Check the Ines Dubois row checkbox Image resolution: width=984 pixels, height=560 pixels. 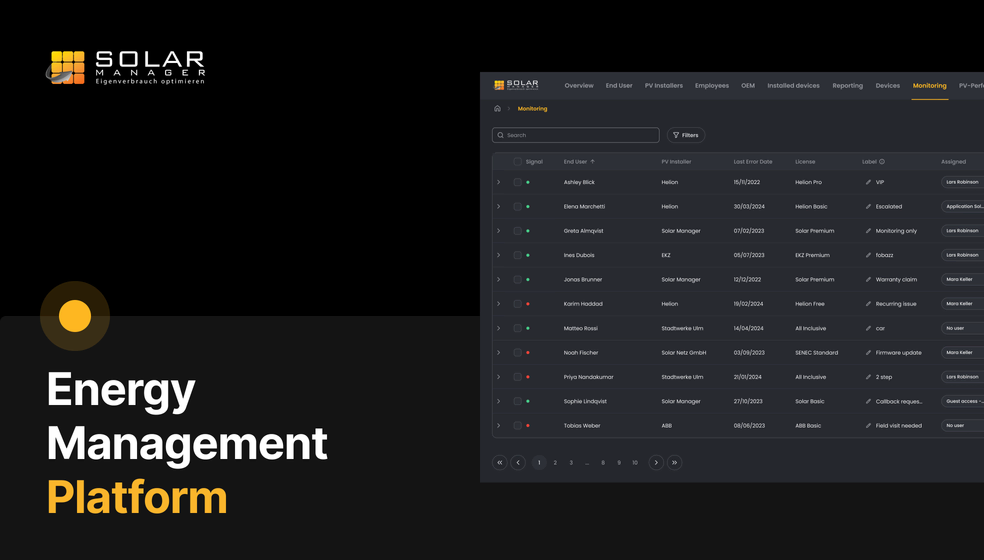point(518,255)
